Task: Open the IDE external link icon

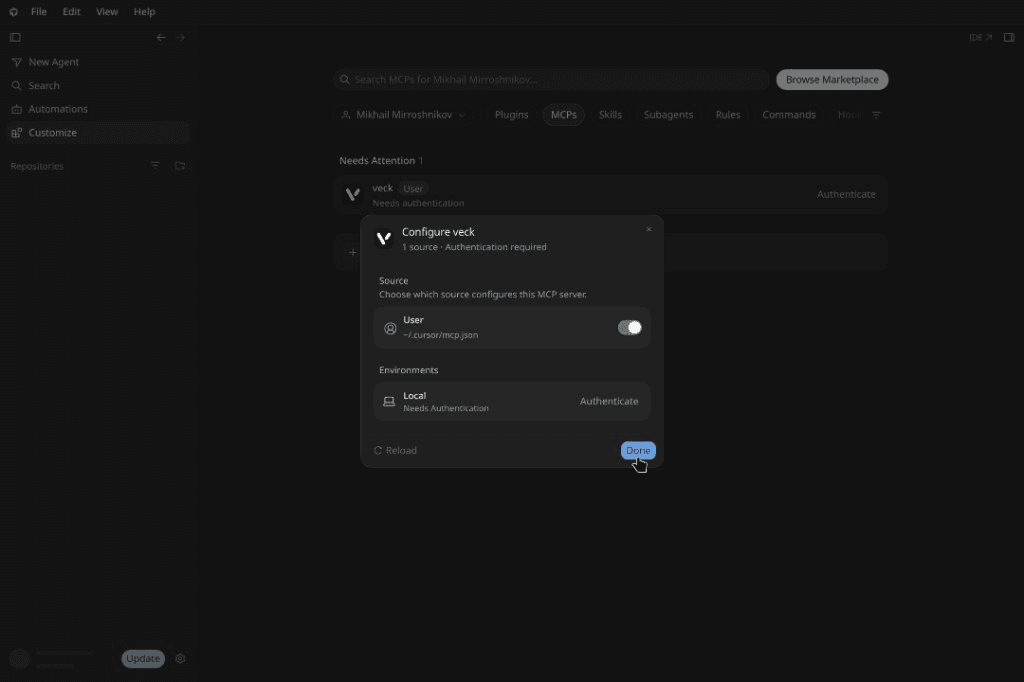Action: (981, 37)
